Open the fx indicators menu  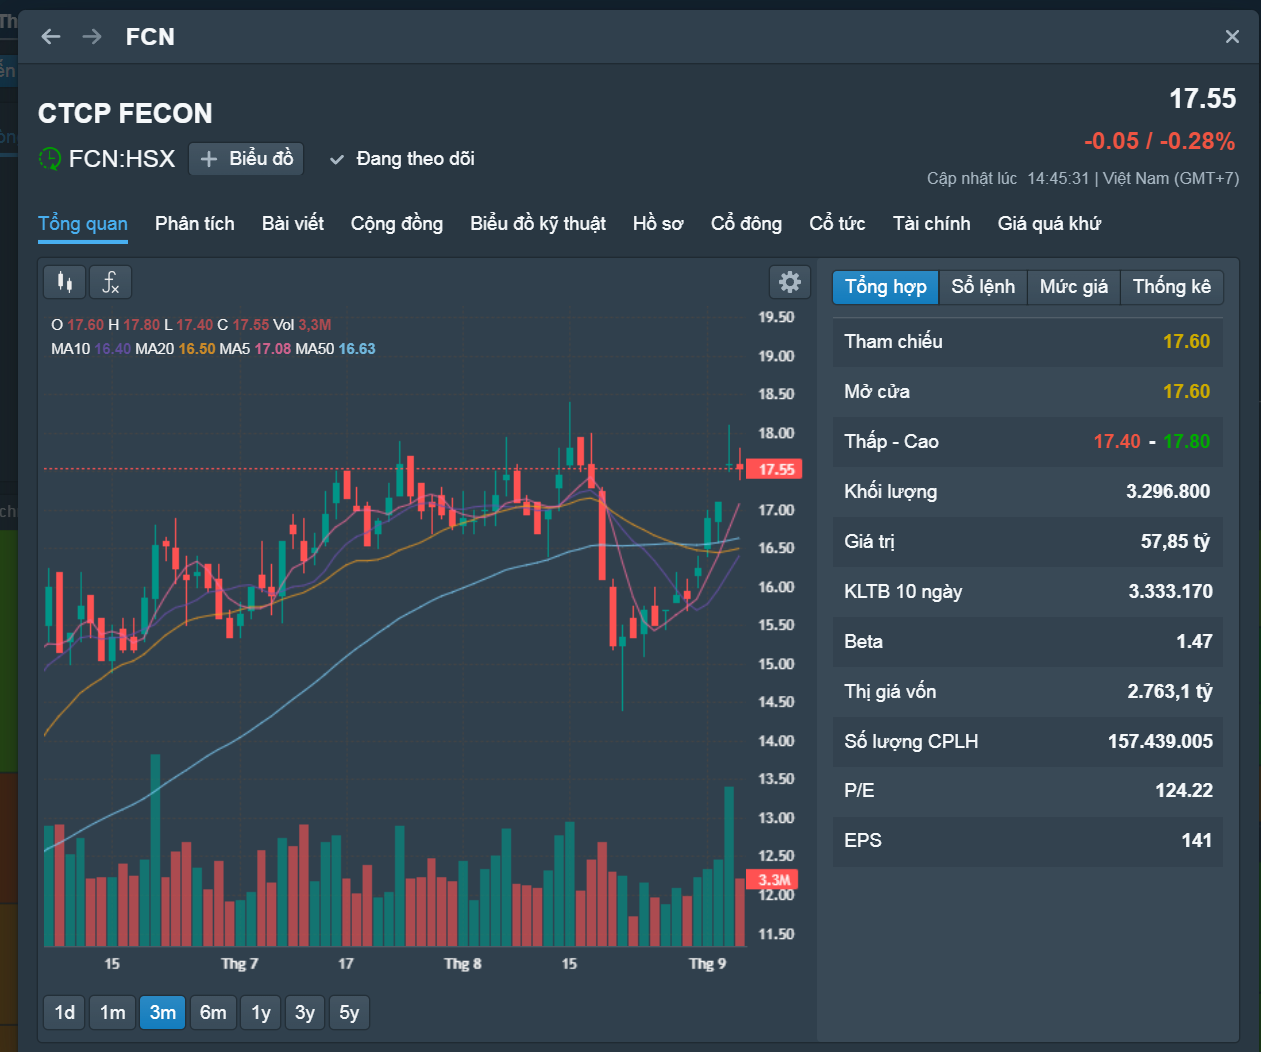pyautogui.click(x=111, y=282)
